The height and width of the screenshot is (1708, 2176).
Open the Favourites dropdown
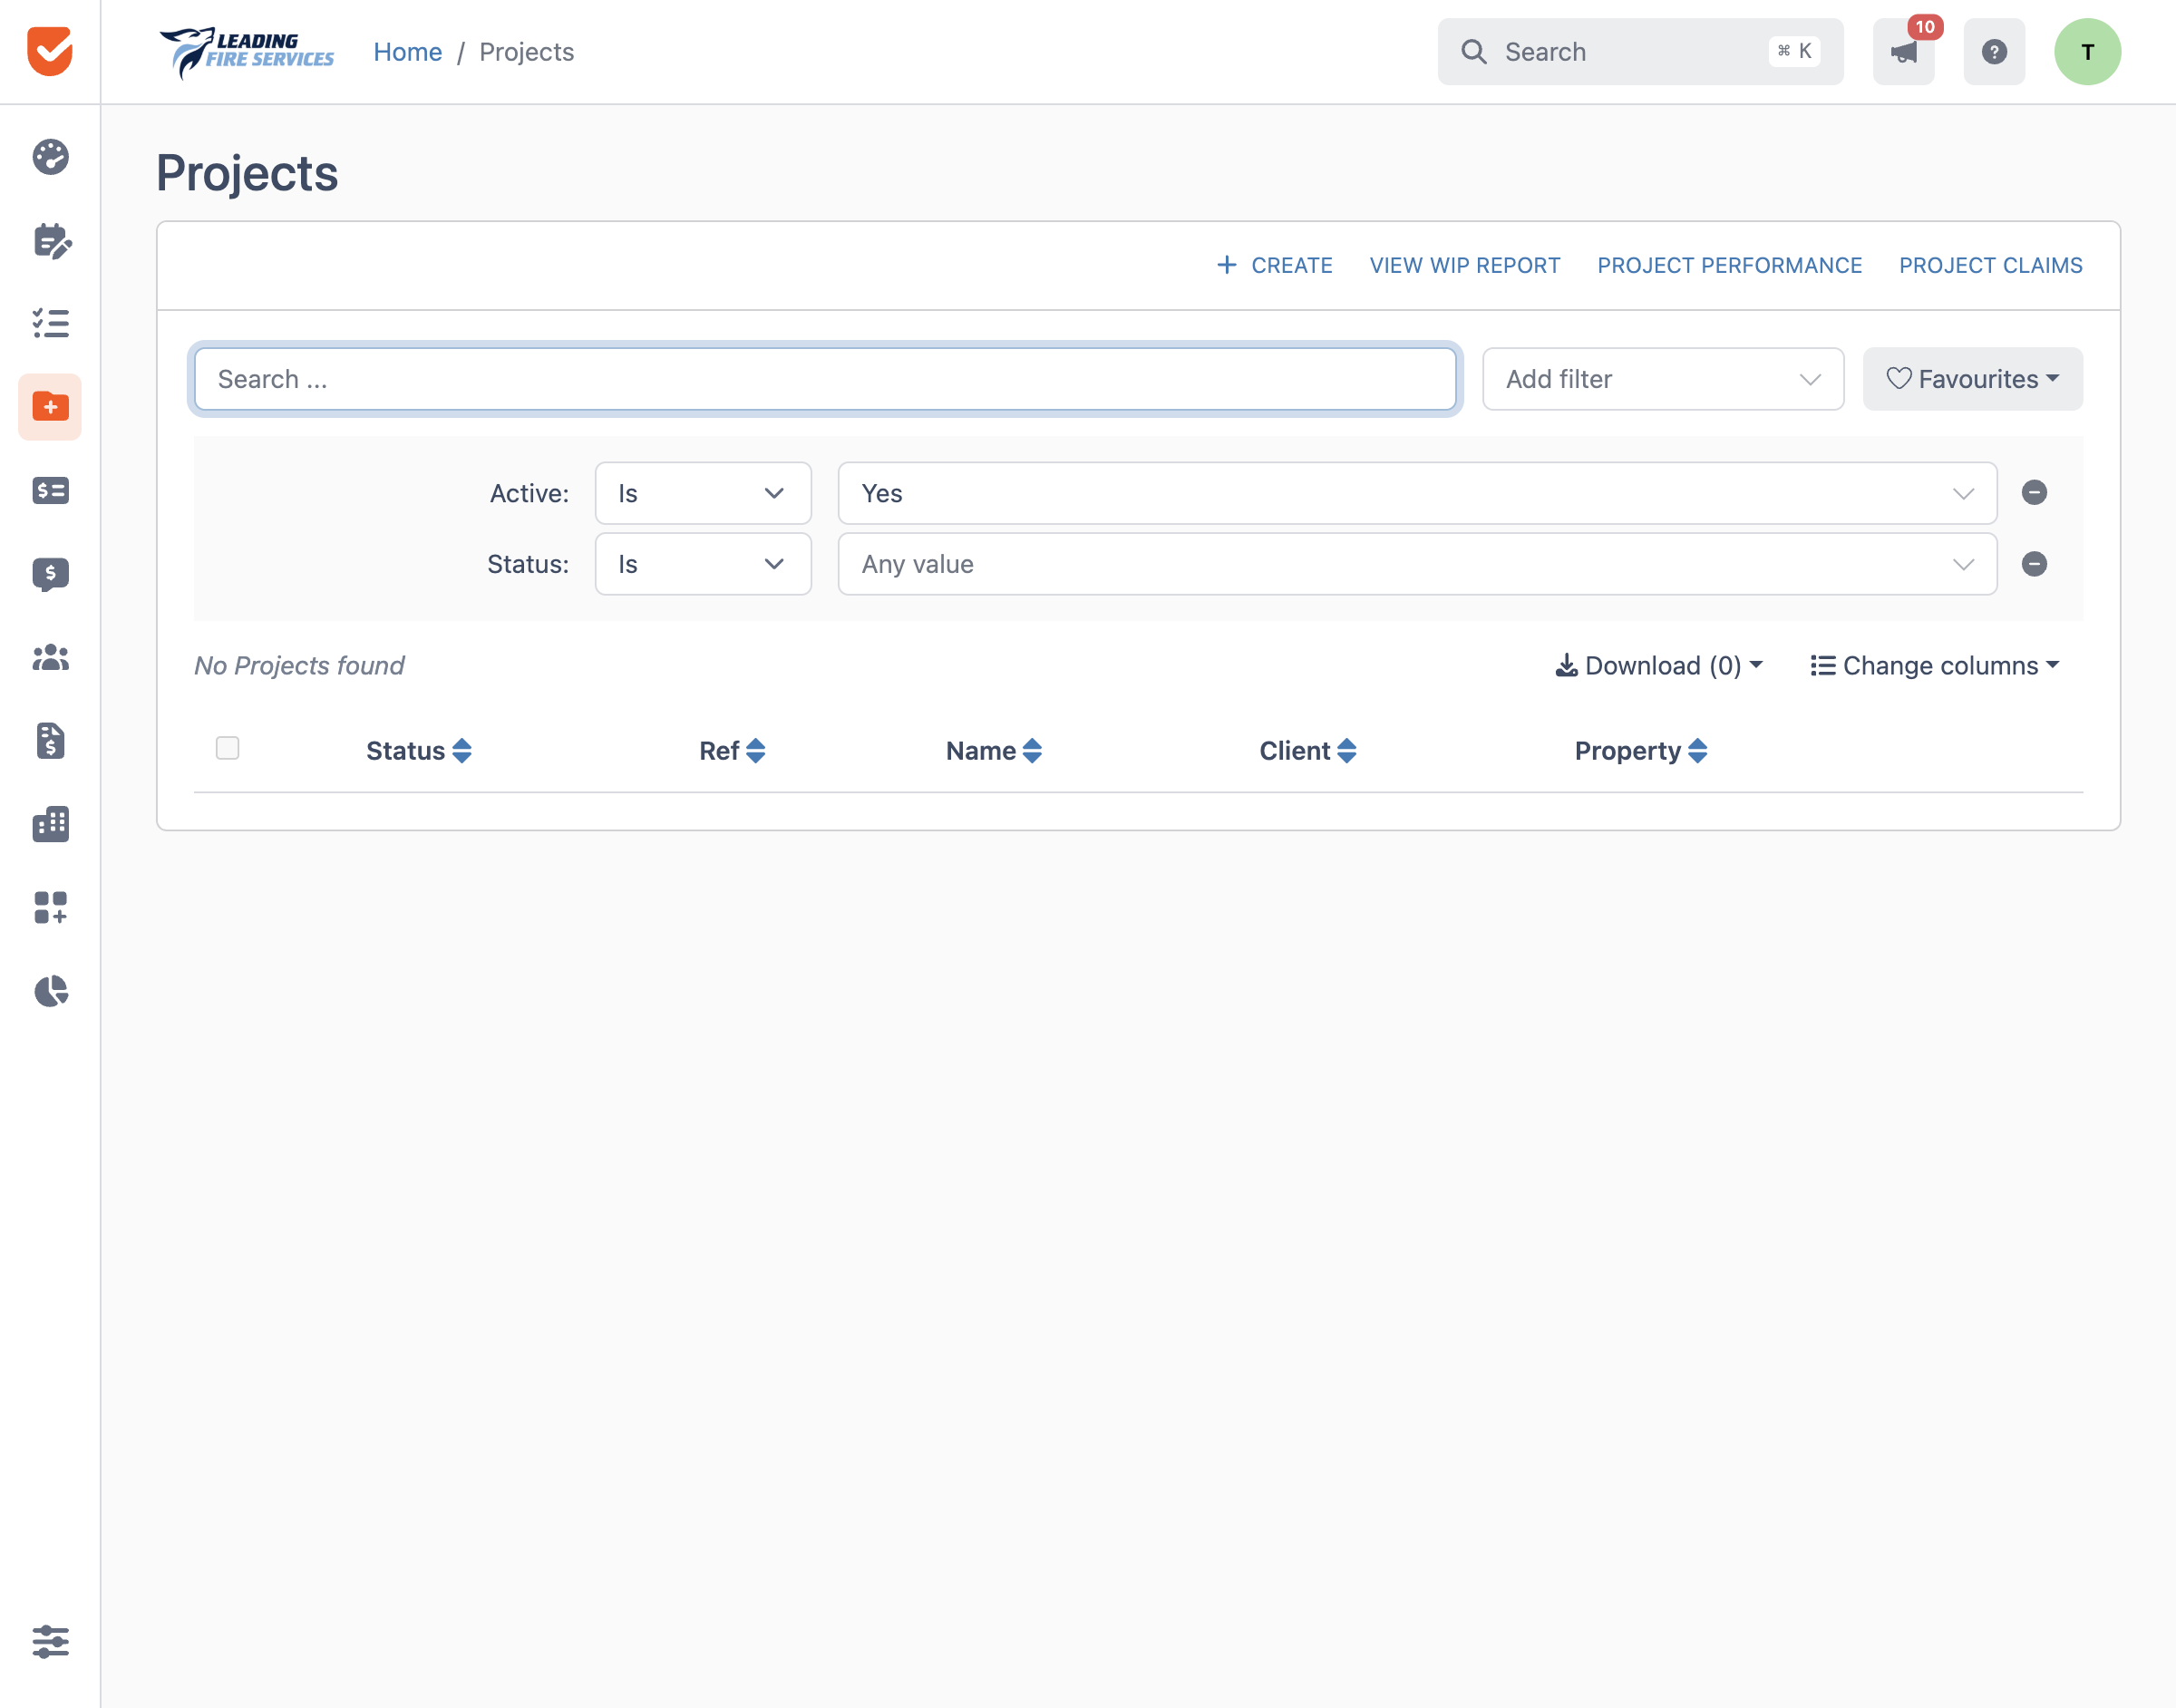[1972, 379]
